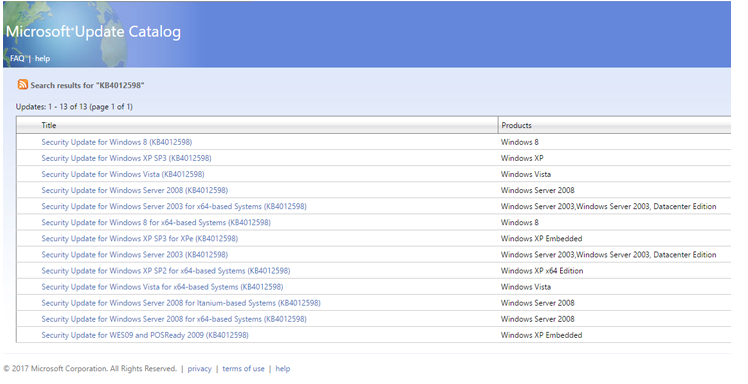Click the Microsoft Update Catalog title
The width and height of the screenshot is (748, 384).
[94, 32]
